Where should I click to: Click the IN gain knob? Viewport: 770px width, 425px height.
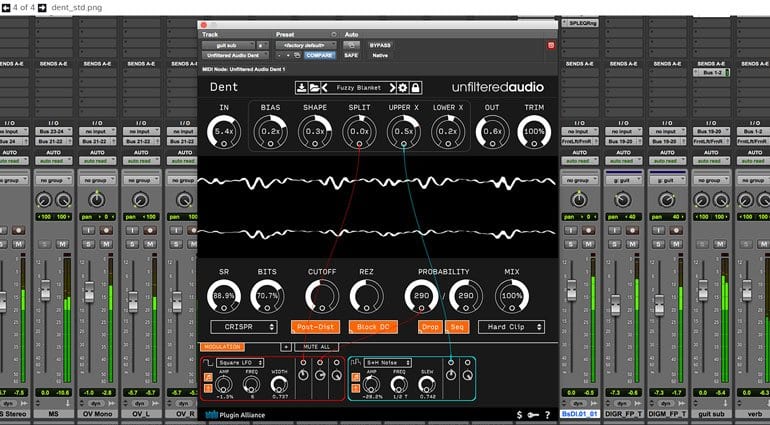point(224,132)
